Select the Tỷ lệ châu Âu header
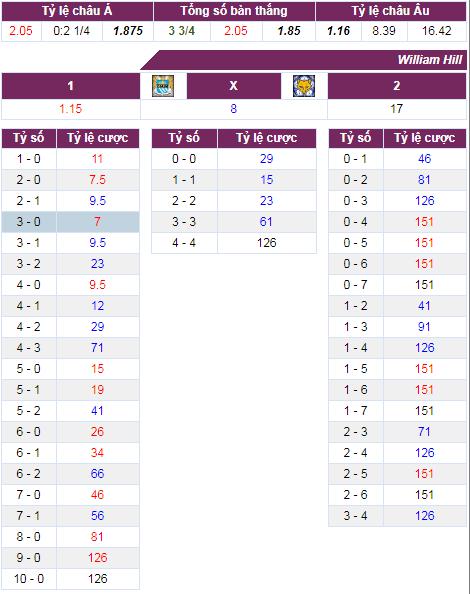 (x=391, y=11)
